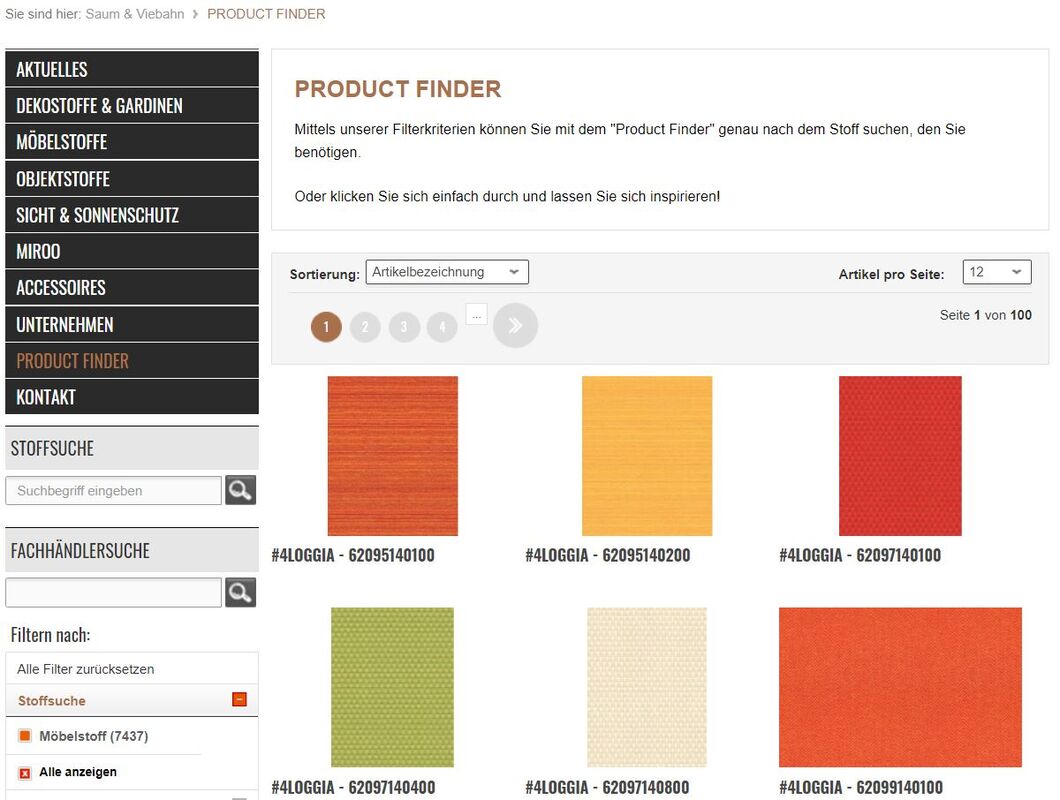
Task: Click the Stoffsuche magnifier search icon
Action: pos(240,490)
